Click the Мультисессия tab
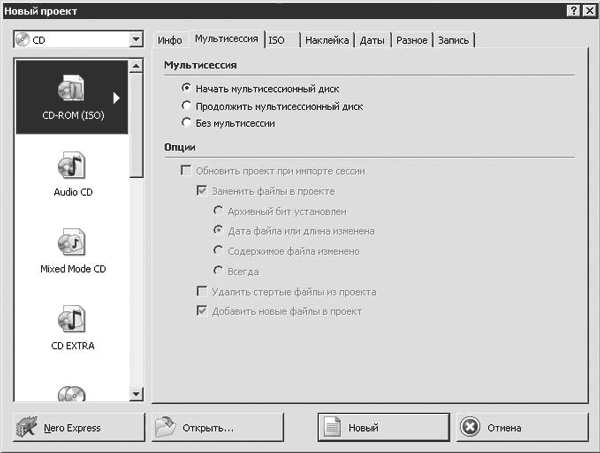The height and width of the screenshot is (453, 600). (x=227, y=39)
